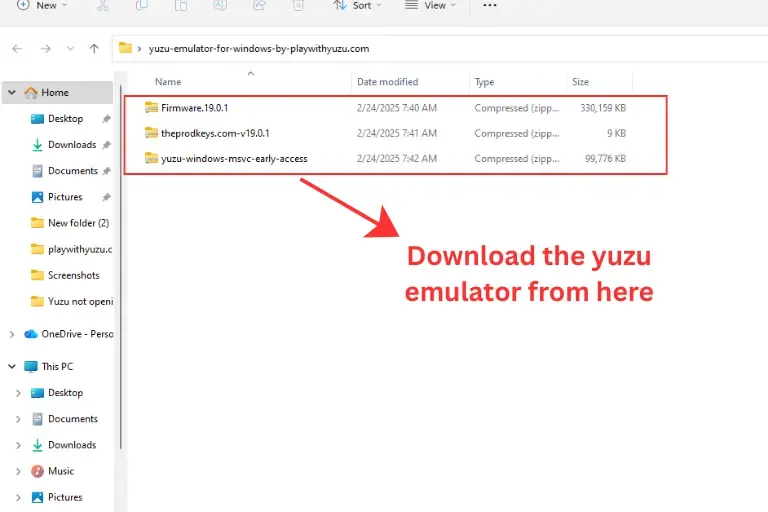This screenshot has width=768, height=512.
Task: Click yuzu-windows-msvc zip folder icon
Action: (x=151, y=158)
